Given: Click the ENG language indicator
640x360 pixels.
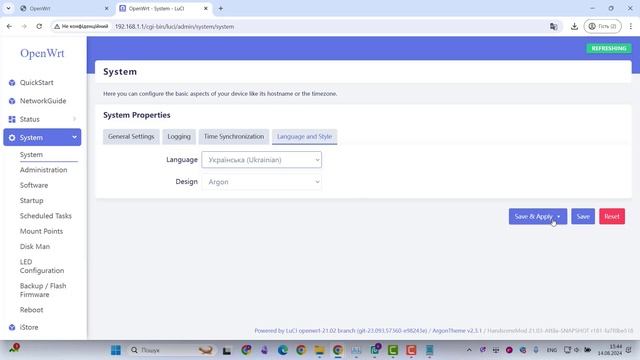Looking at the screenshot, I should click(551, 350).
